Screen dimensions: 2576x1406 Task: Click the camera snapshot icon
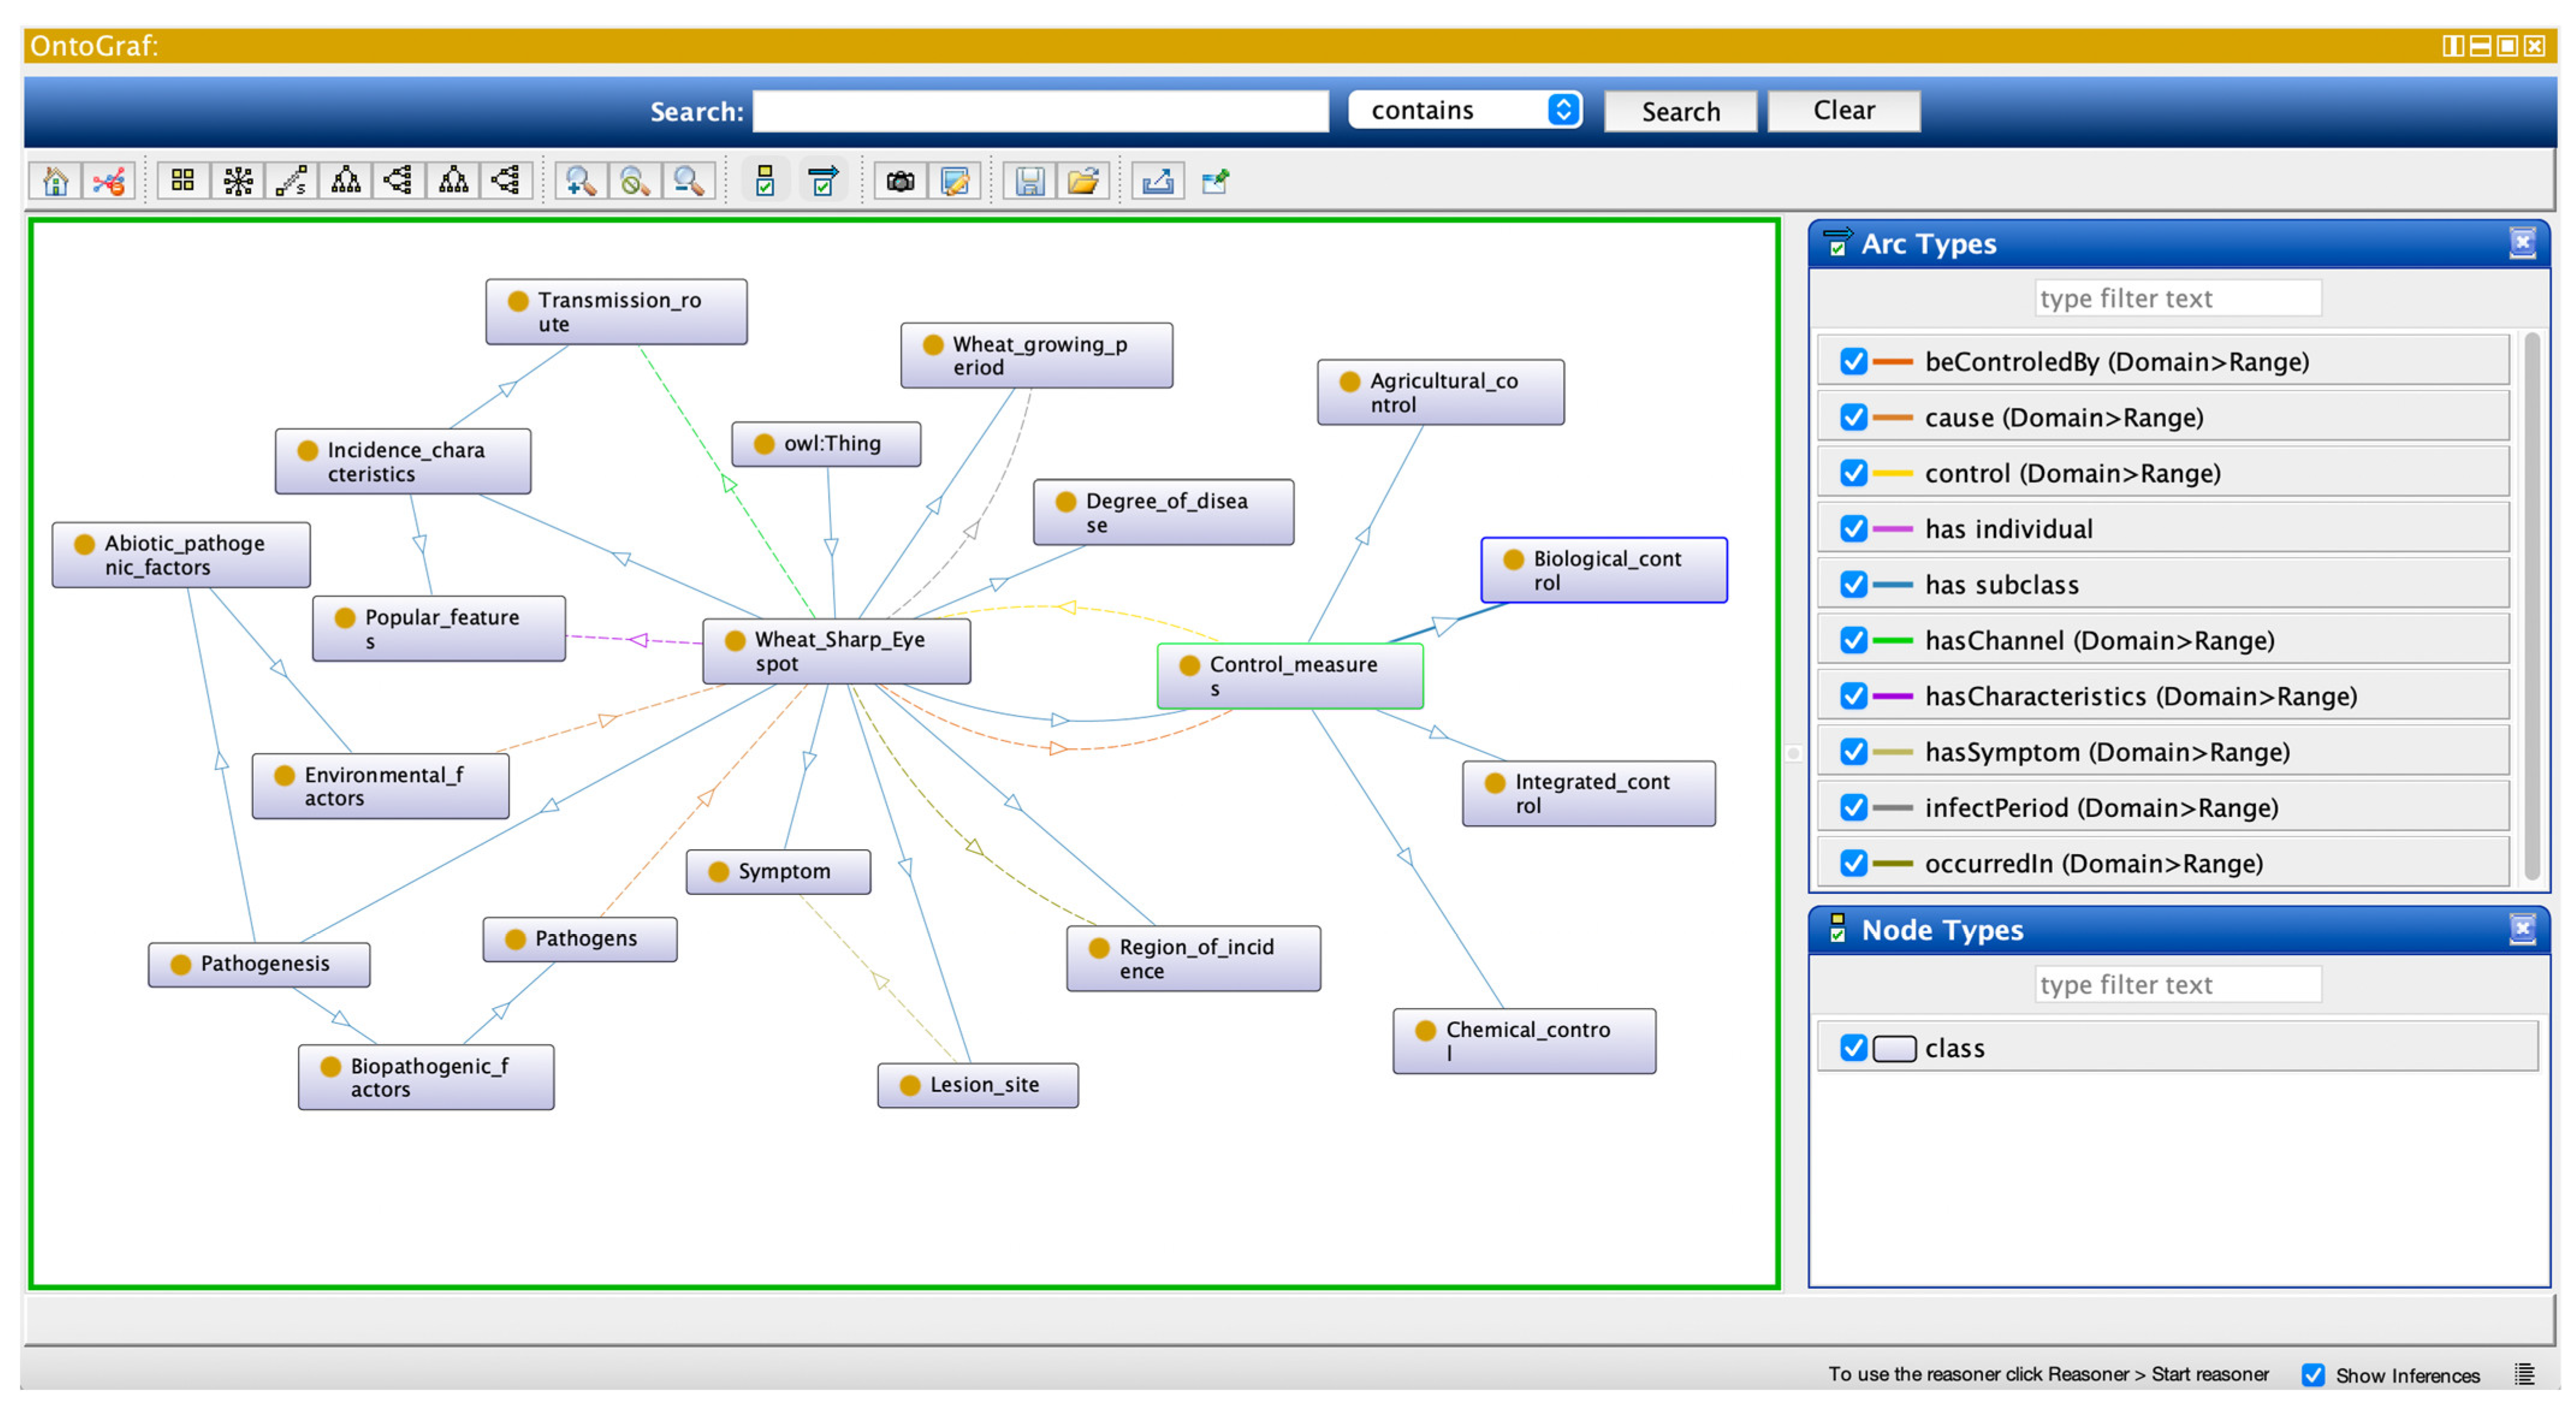pyautogui.click(x=900, y=181)
